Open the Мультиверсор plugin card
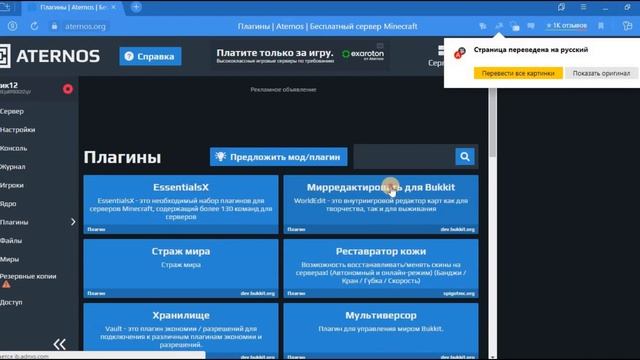Viewport: 640px width, 360px height. click(x=381, y=331)
